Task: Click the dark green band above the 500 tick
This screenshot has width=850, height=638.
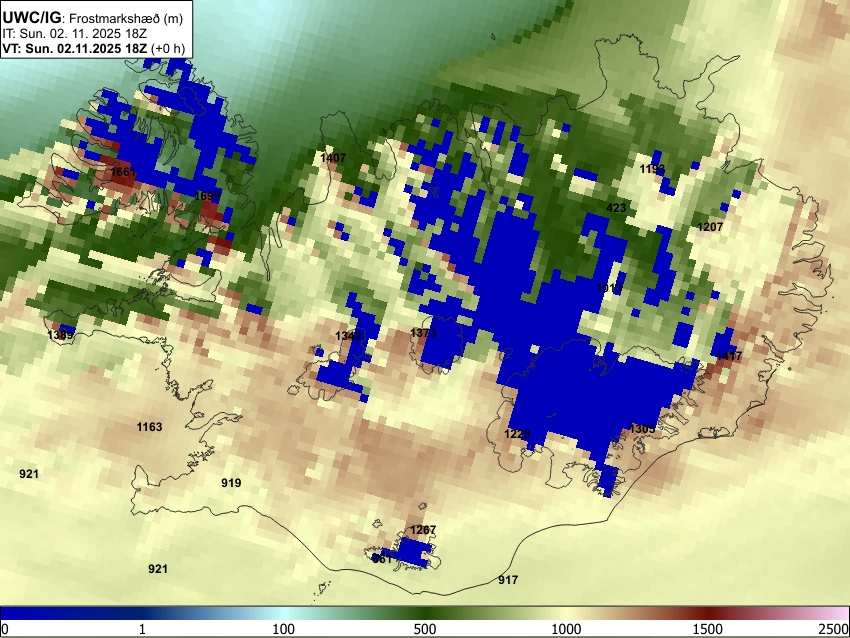Action: tap(425, 613)
